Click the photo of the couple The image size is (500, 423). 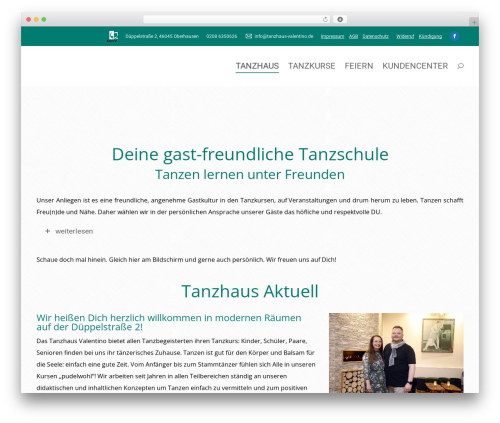(x=396, y=353)
